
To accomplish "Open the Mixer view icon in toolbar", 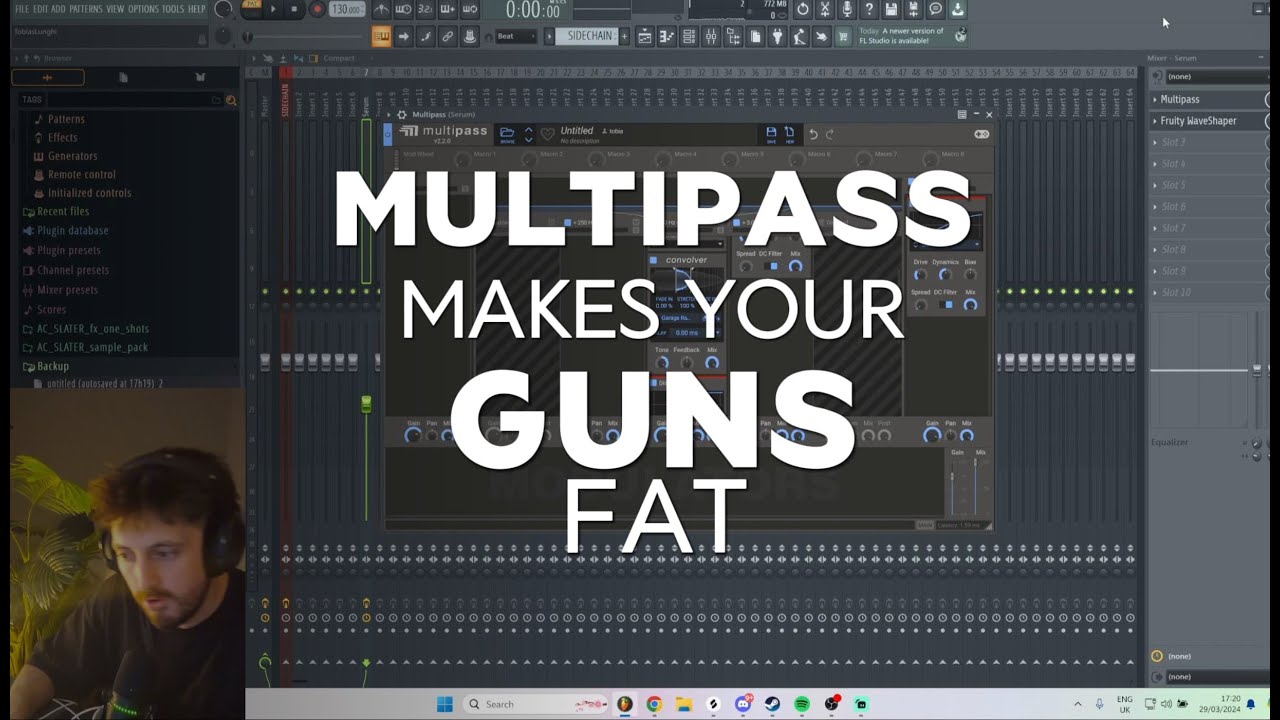I will pos(711,36).
